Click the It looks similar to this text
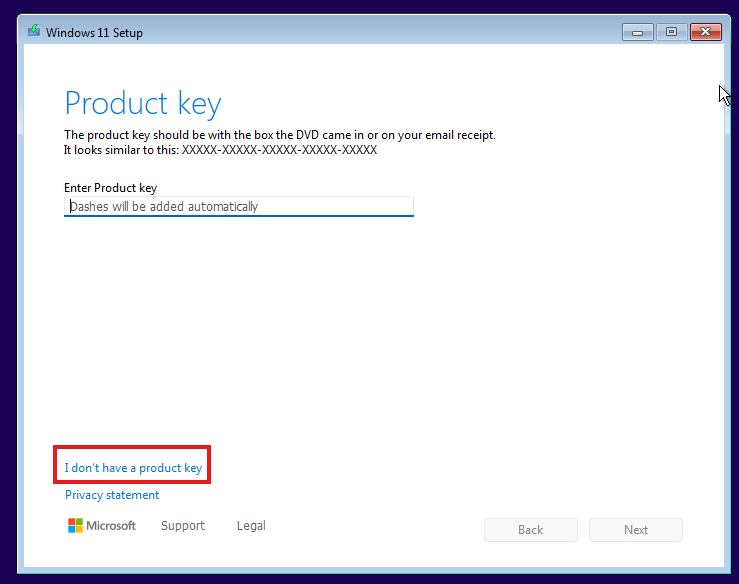 (x=122, y=150)
